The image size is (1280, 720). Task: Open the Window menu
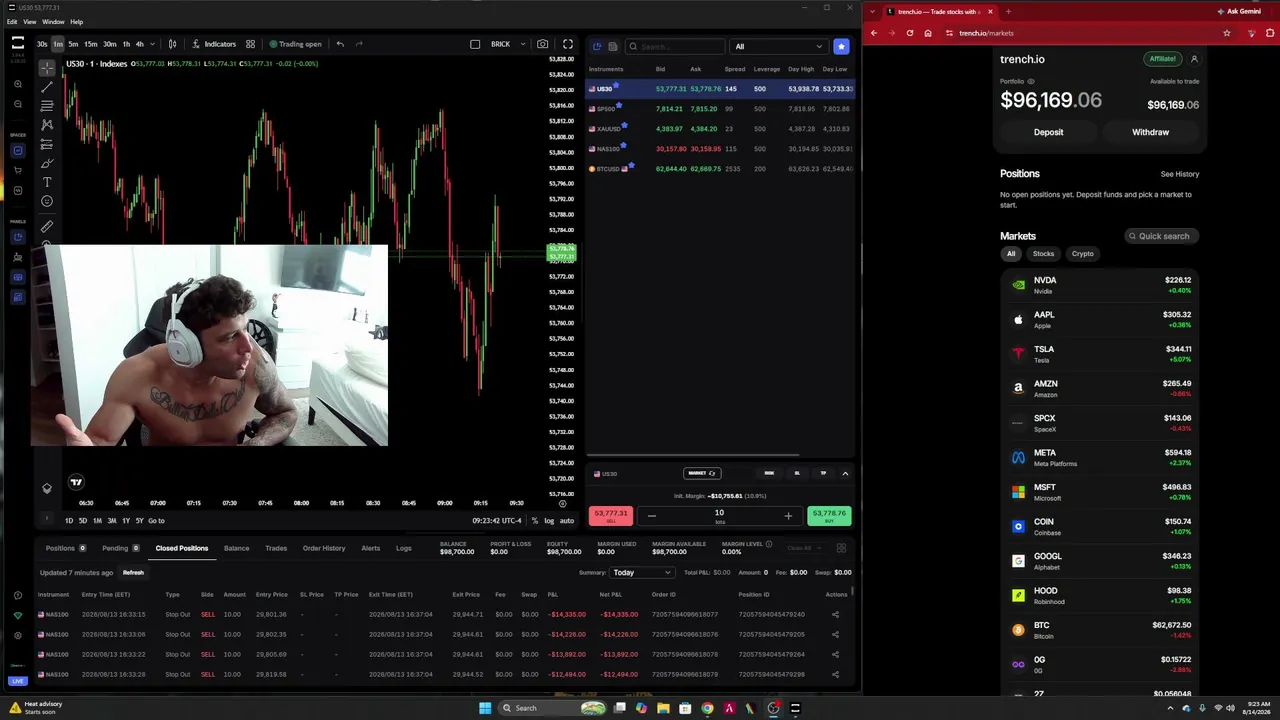[x=53, y=21]
